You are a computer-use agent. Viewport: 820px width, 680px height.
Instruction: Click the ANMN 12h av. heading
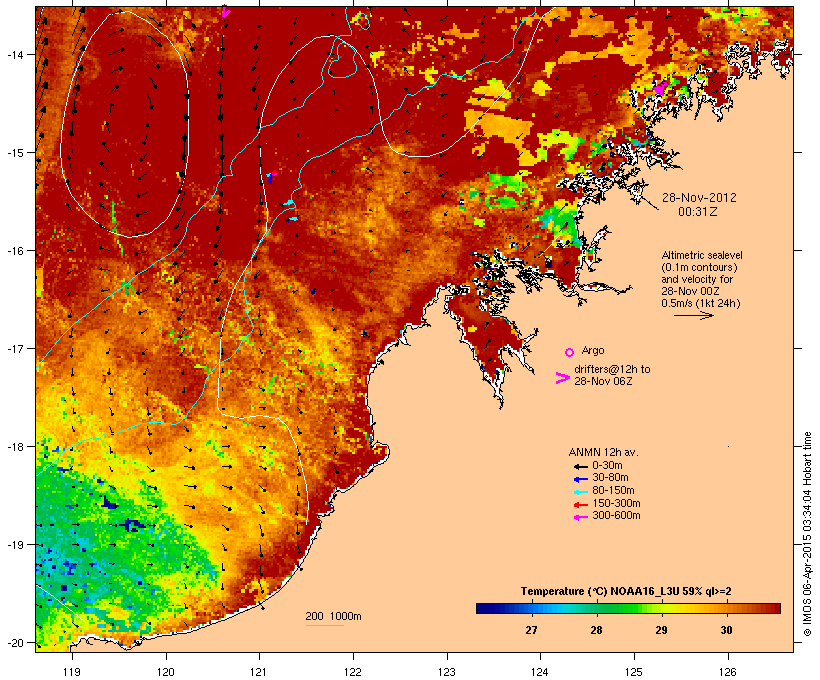coord(603,452)
